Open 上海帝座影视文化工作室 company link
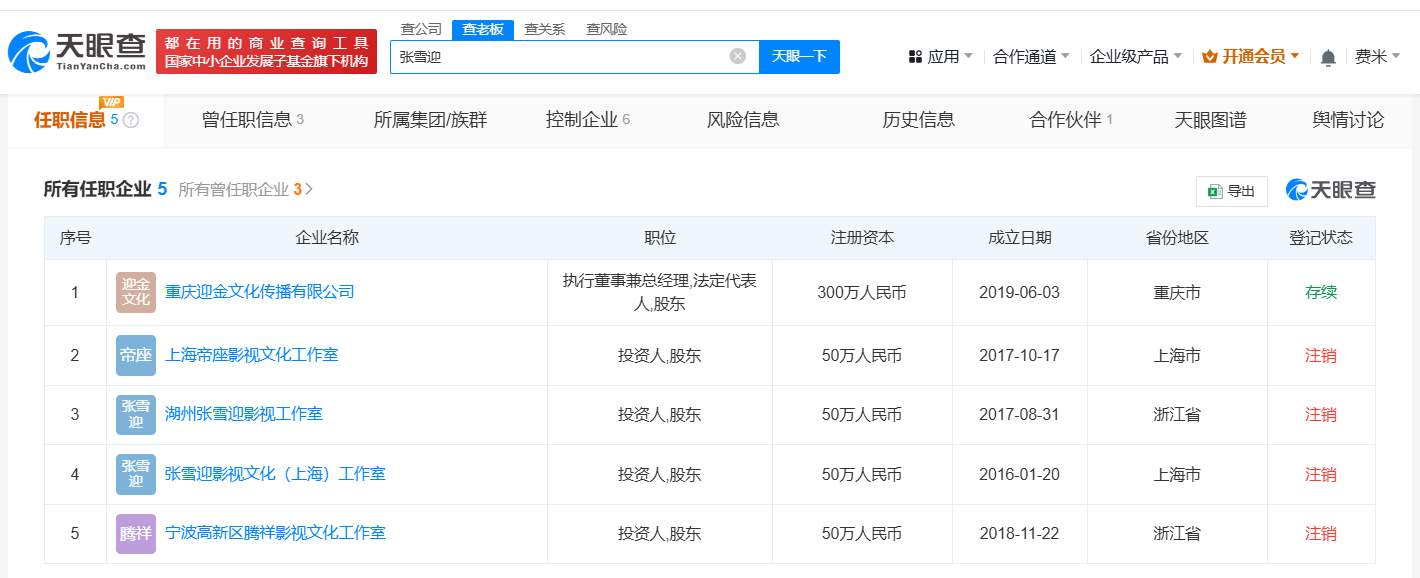This screenshot has height=578, width=1420. pyautogui.click(x=251, y=355)
